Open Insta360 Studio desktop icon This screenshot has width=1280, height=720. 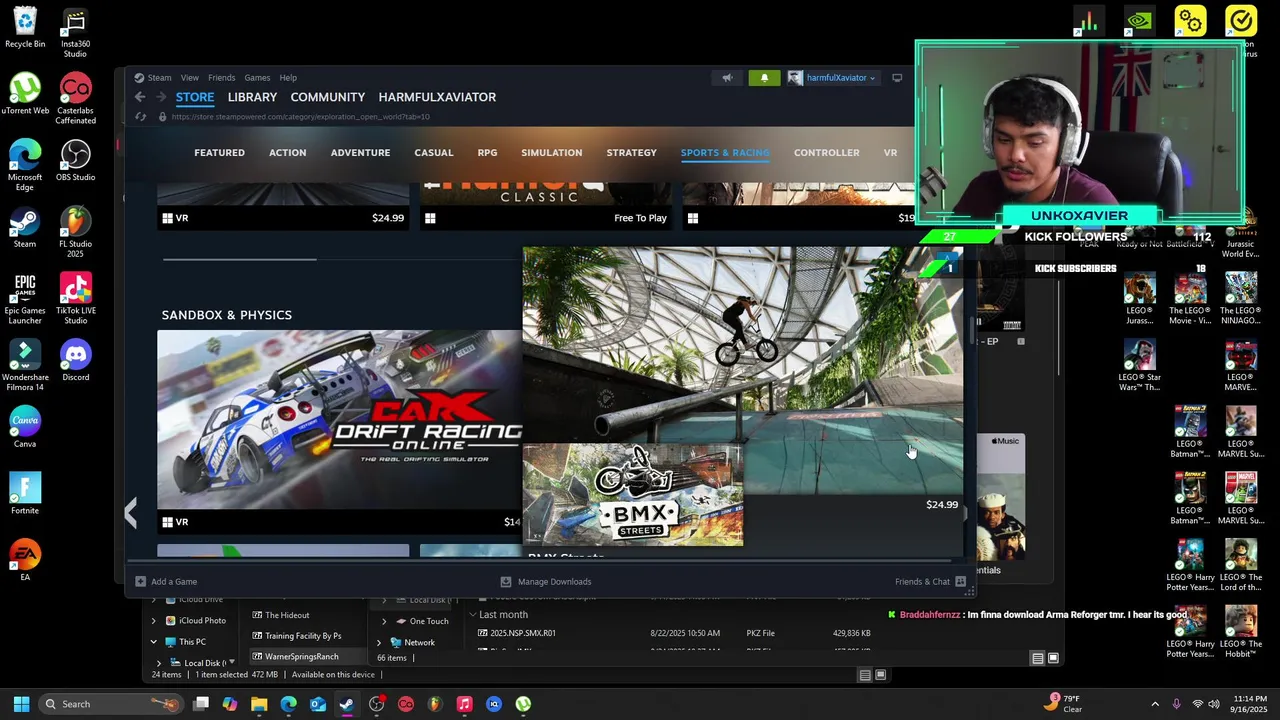click(x=75, y=33)
